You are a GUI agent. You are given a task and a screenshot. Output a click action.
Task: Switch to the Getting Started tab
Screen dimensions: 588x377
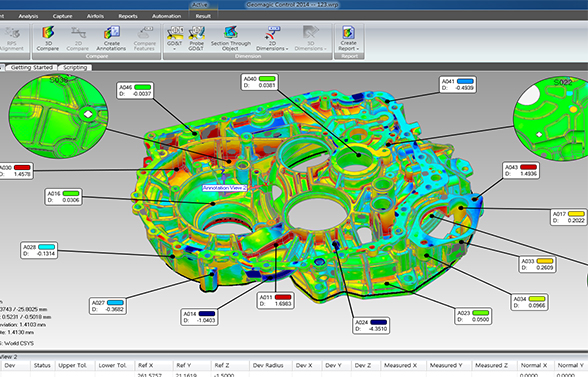tap(32, 68)
